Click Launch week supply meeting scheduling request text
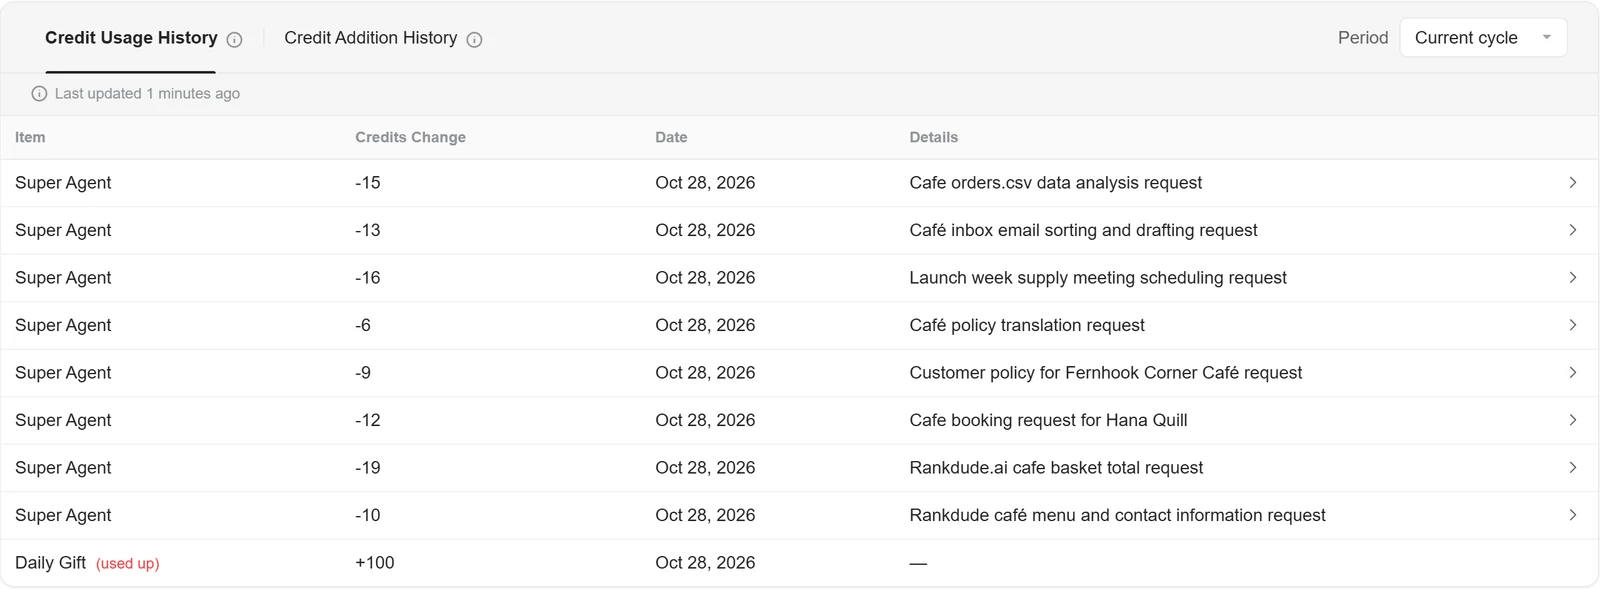This screenshot has width=1600, height=589. pyautogui.click(x=1098, y=278)
